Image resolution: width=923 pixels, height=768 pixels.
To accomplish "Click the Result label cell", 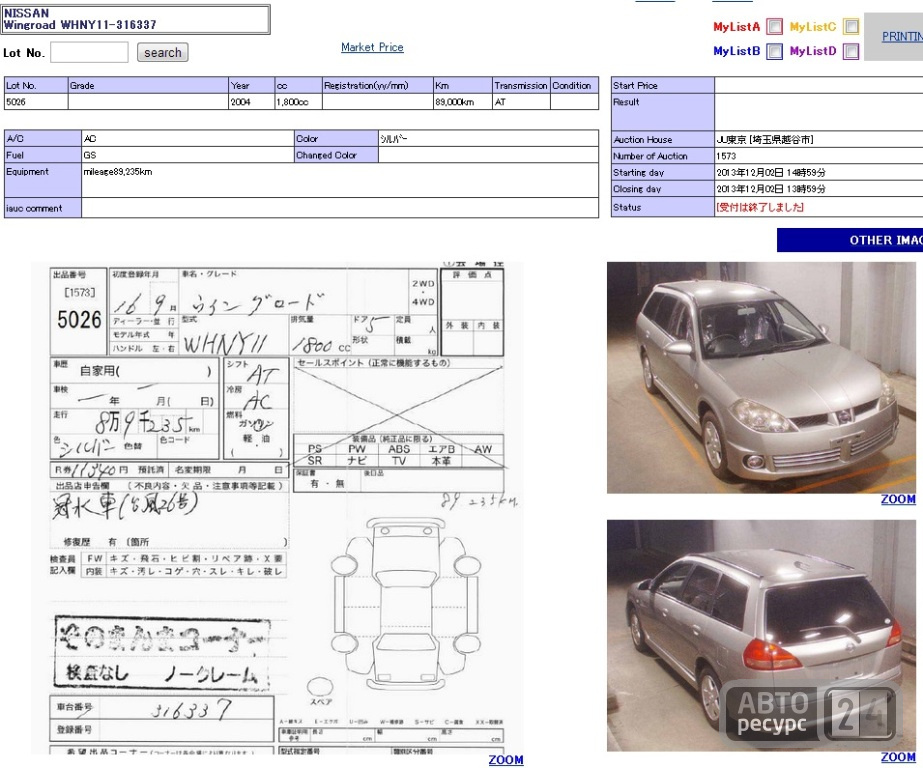I will coord(663,112).
